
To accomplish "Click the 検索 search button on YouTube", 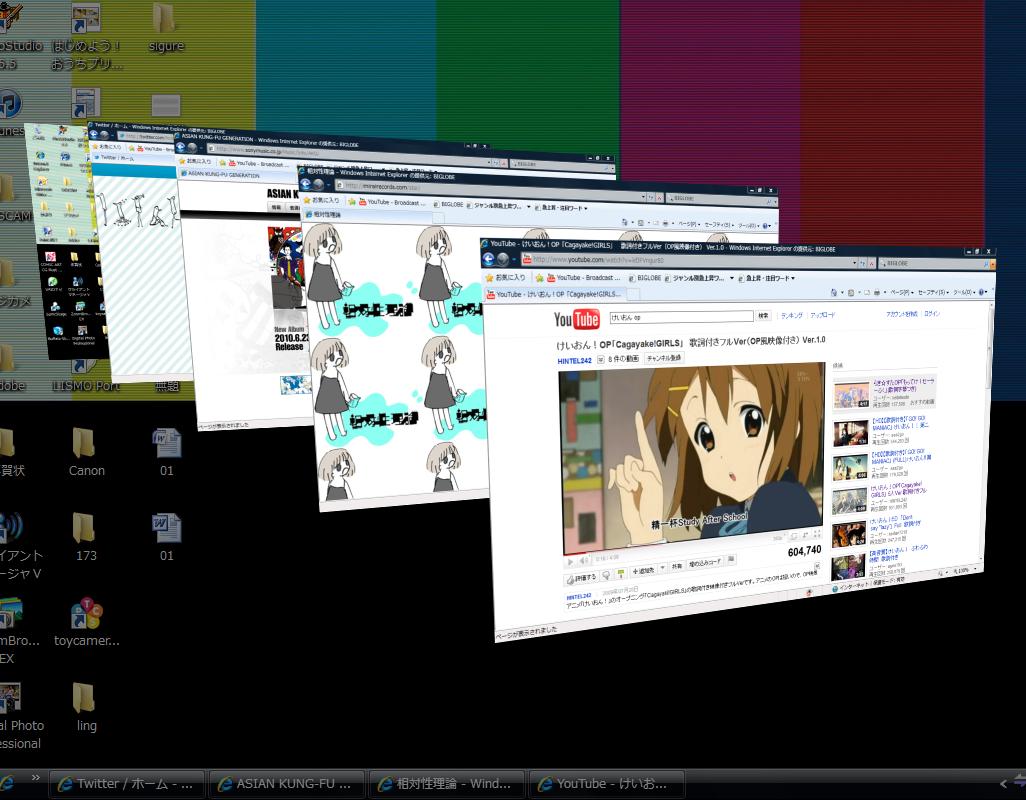I will [x=763, y=315].
